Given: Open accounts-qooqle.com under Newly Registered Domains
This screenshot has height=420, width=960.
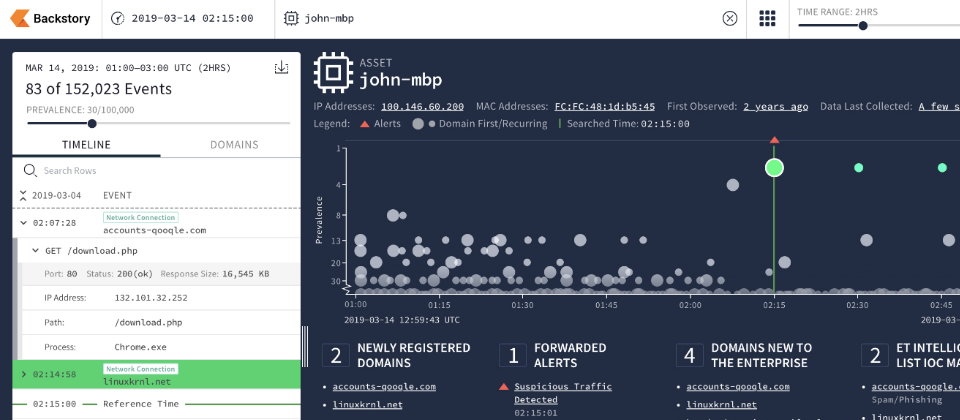Looking at the screenshot, I should point(384,386).
